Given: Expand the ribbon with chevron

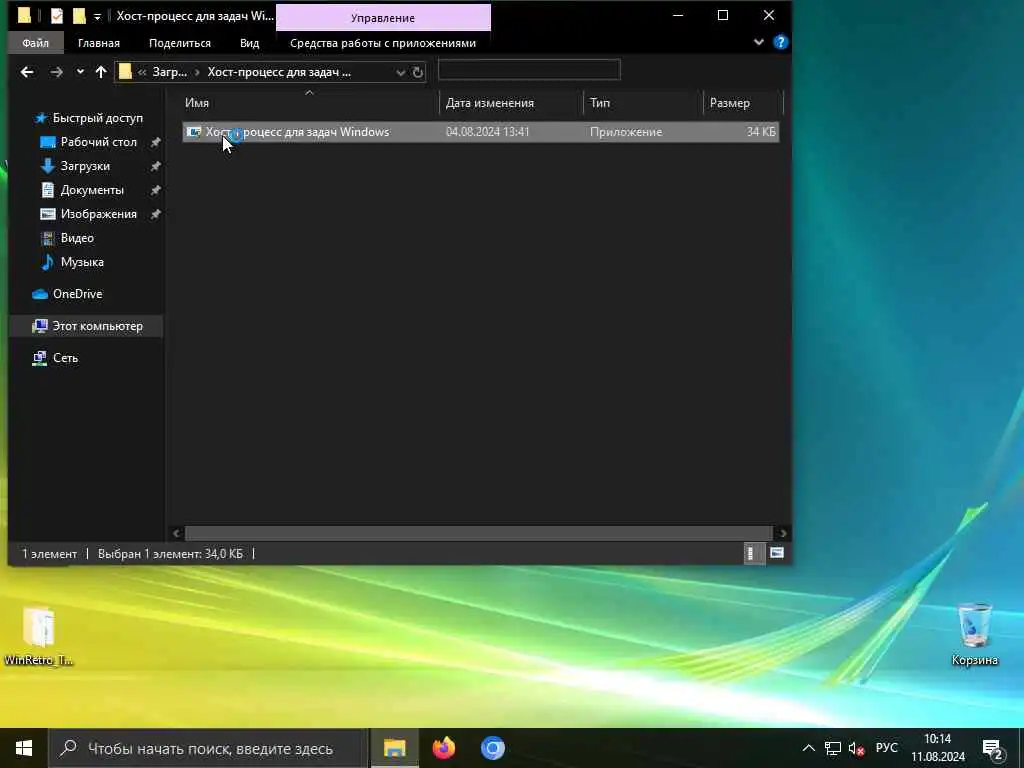Looking at the screenshot, I should (x=758, y=42).
